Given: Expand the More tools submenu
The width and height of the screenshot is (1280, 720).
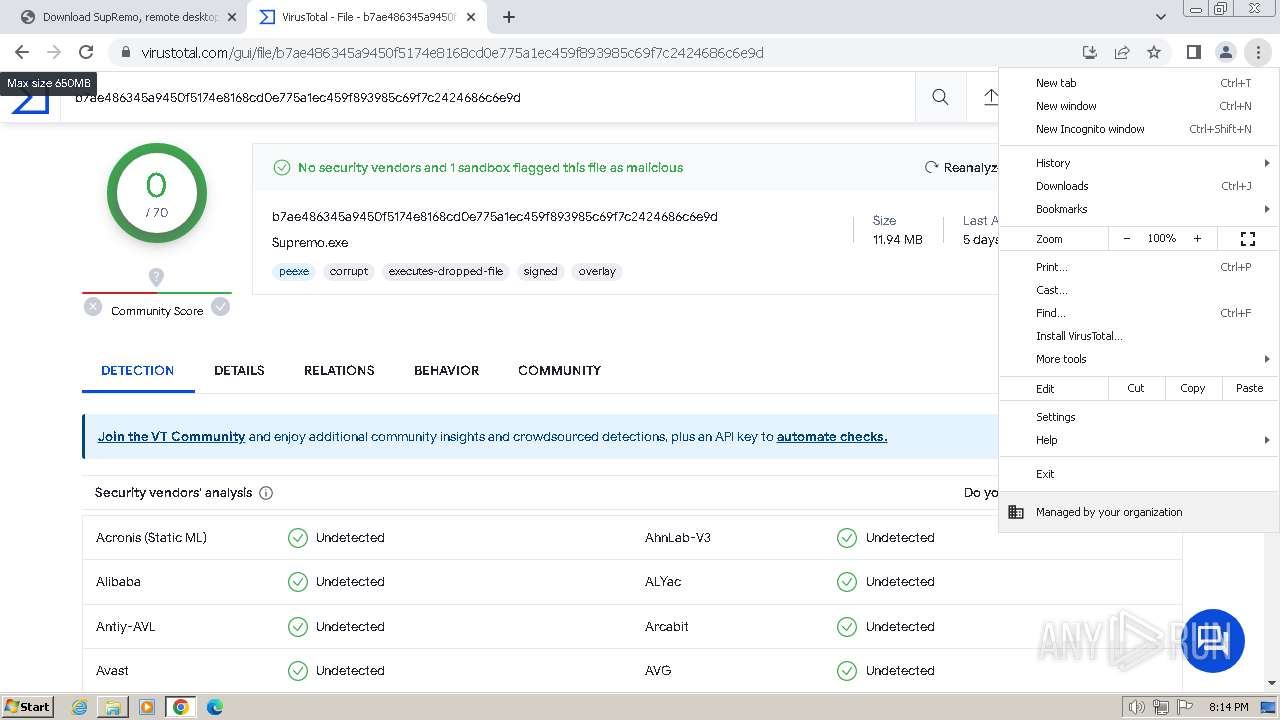Looking at the screenshot, I should tap(1139, 359).
